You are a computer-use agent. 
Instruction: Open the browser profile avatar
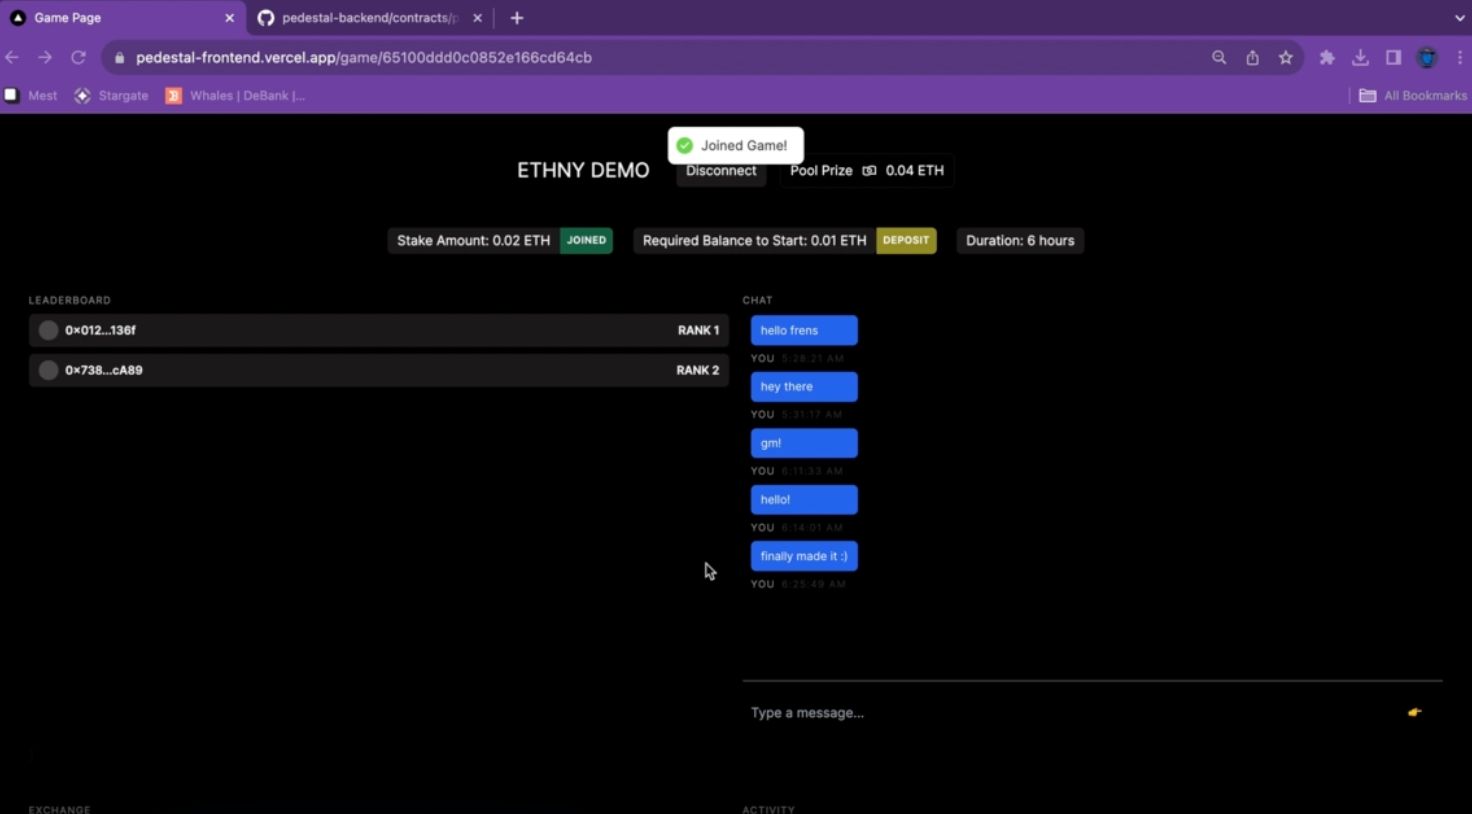tap(1427, 58)
